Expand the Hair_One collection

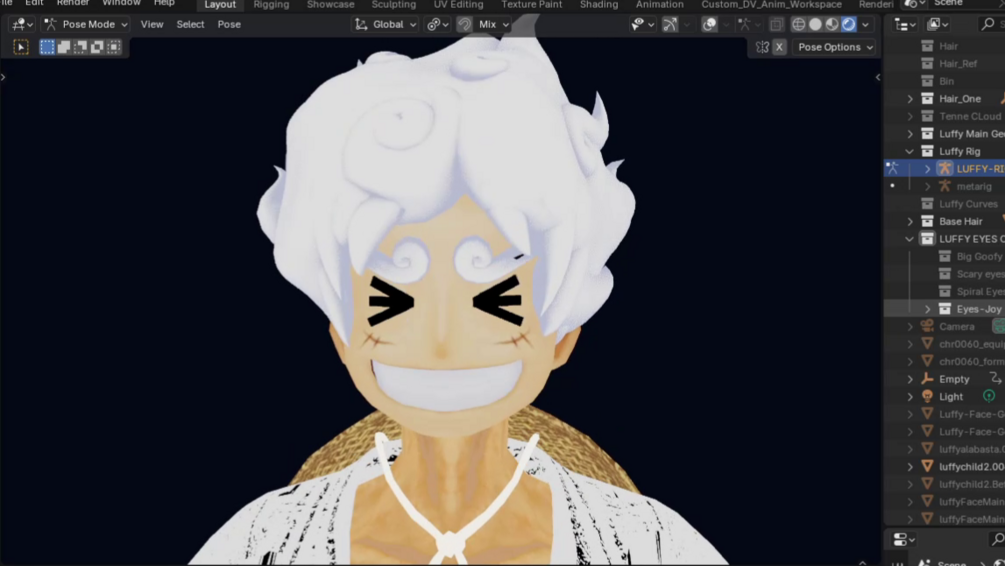coord(910,99)
